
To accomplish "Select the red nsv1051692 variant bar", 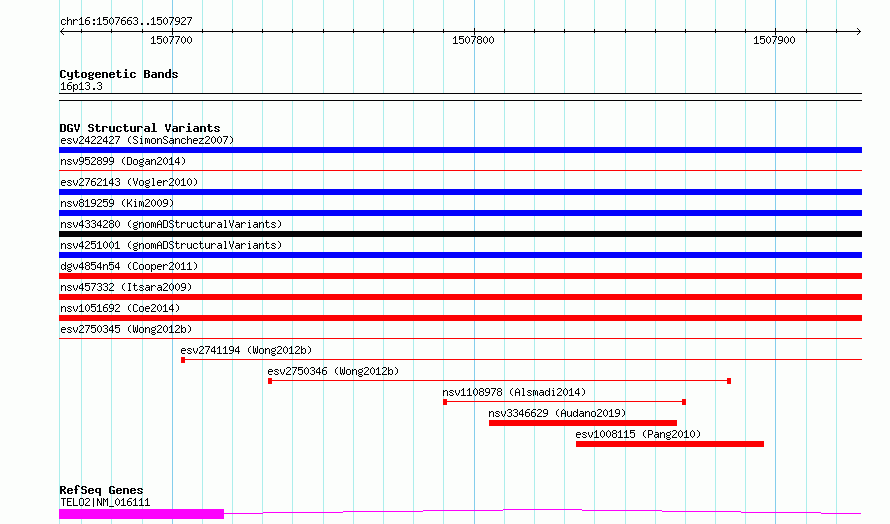I will [460, 318].
